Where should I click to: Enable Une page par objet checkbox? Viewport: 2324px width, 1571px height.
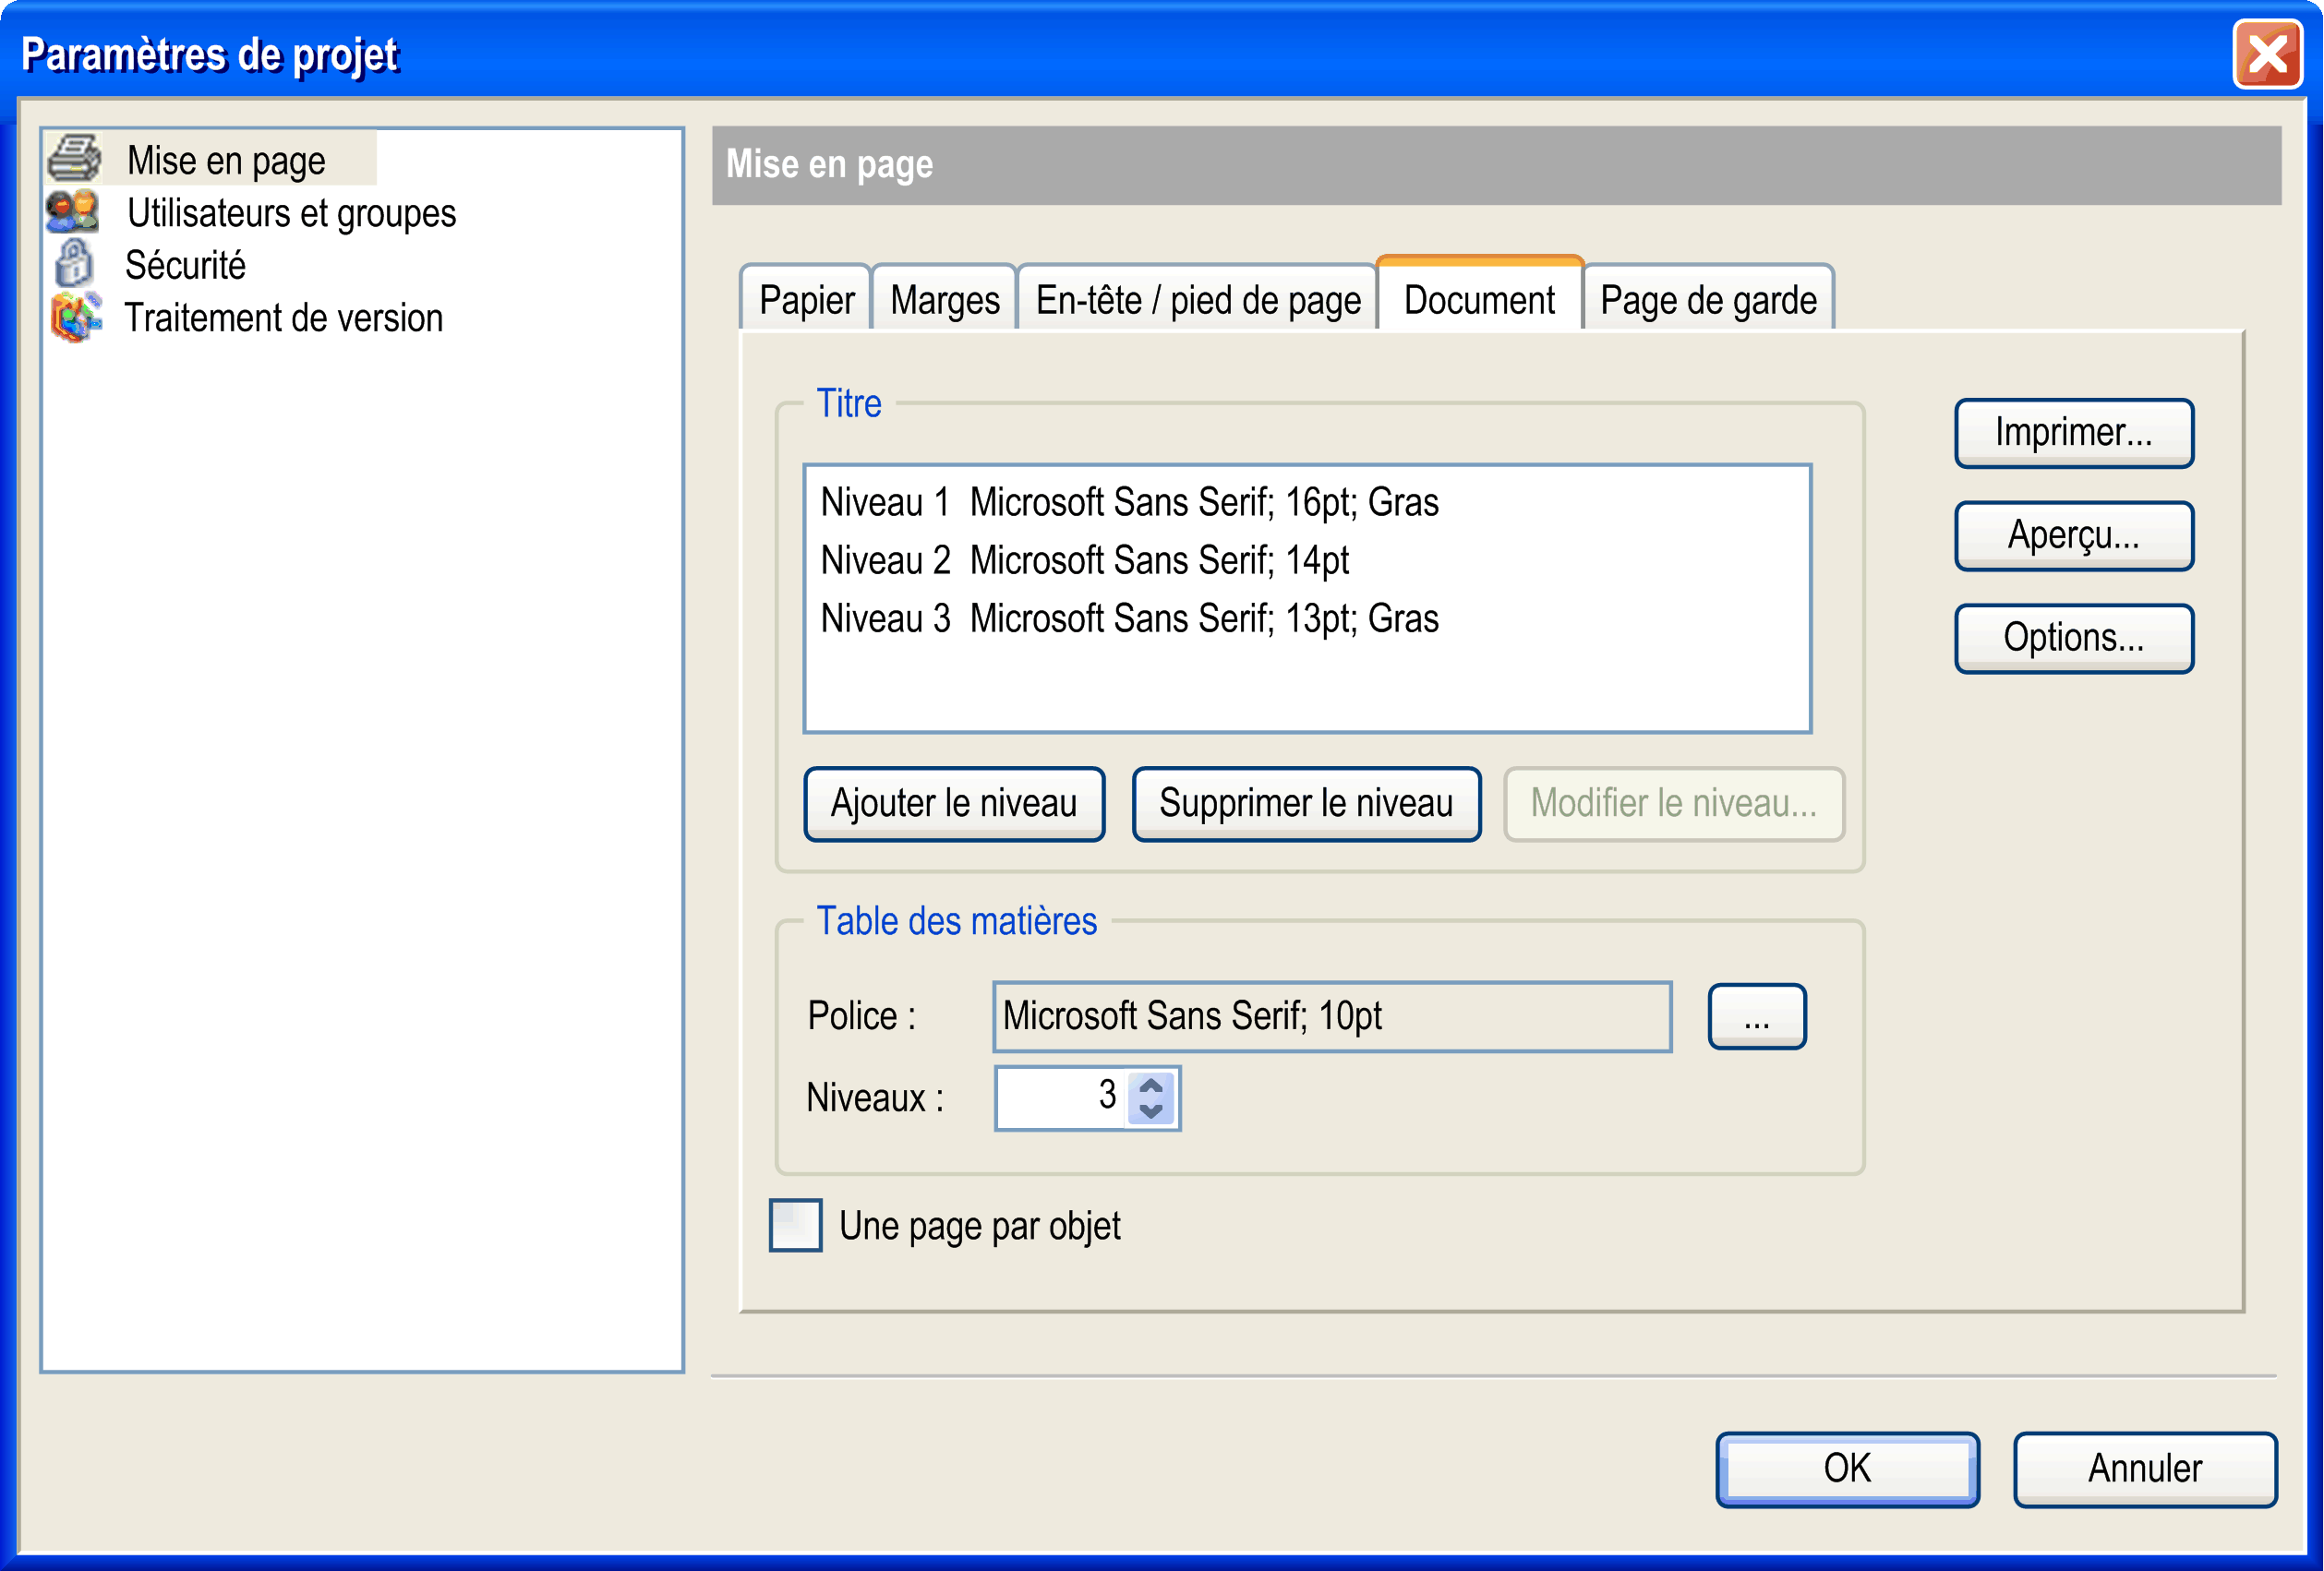point(795,1225)
